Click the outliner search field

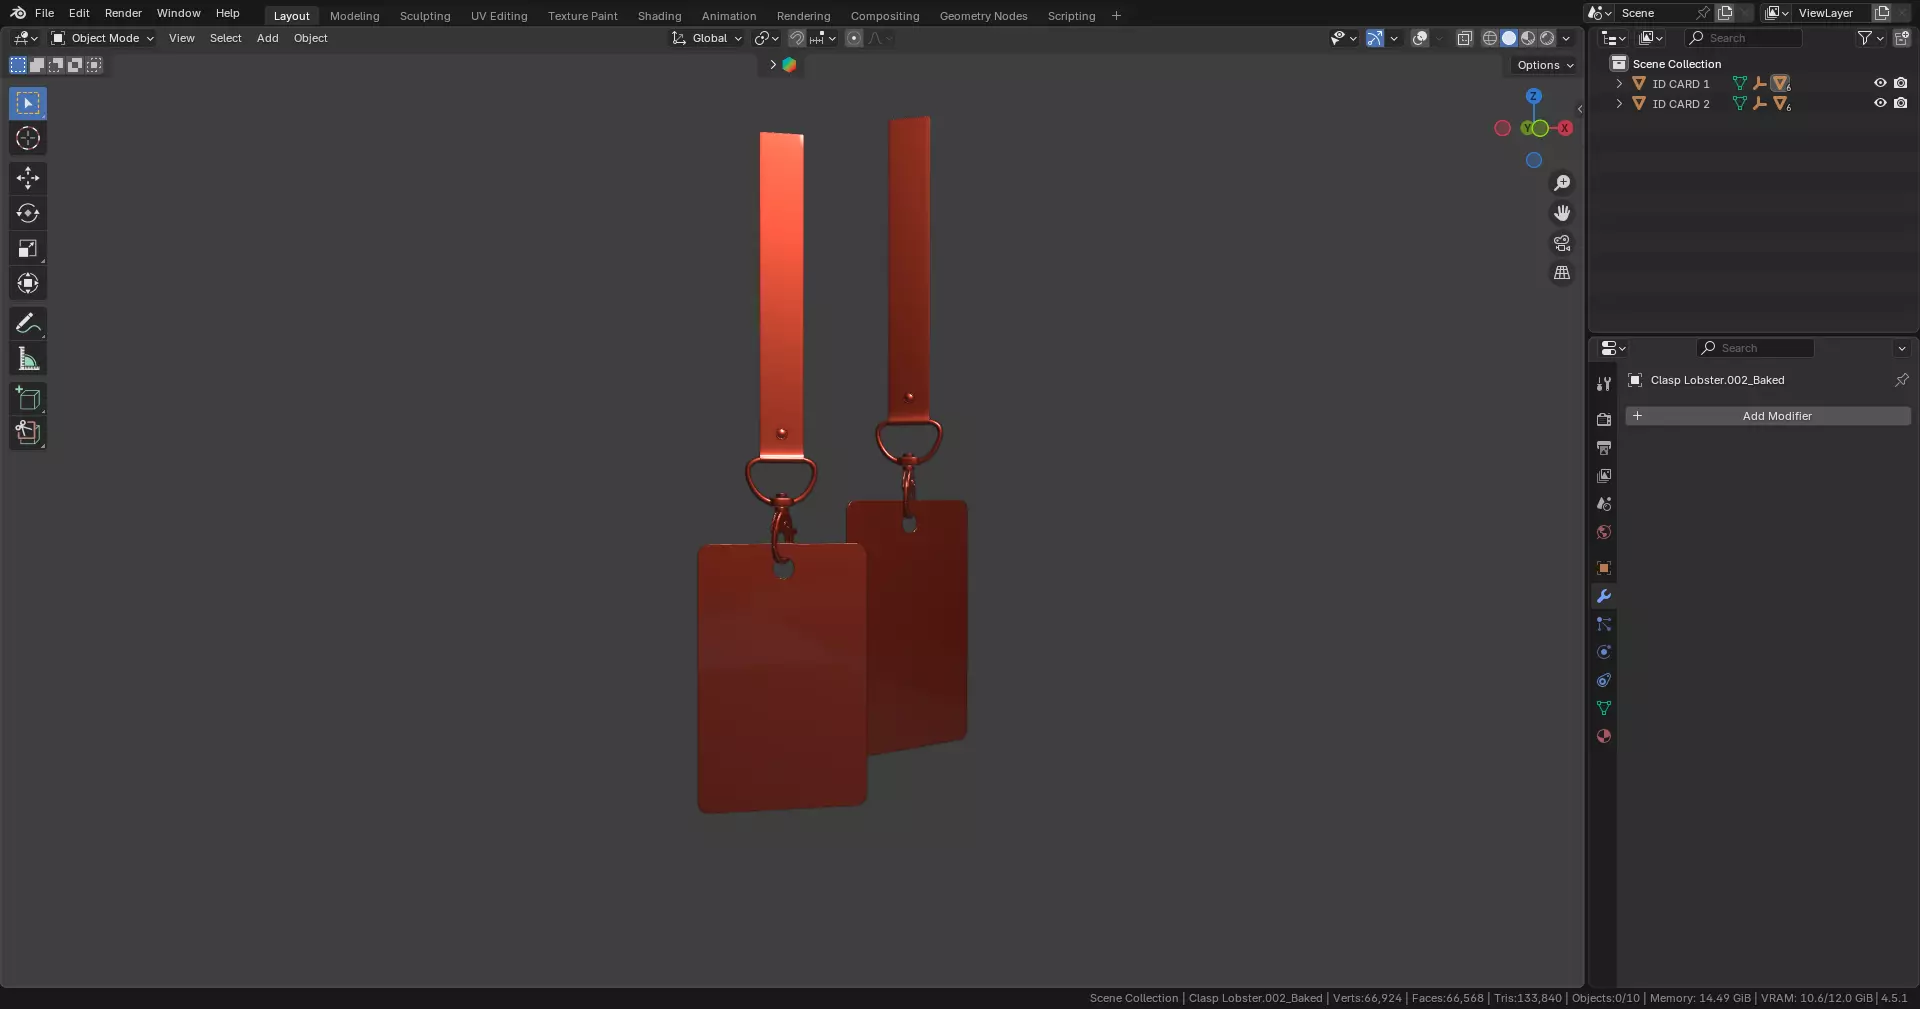click(1744, 38)
